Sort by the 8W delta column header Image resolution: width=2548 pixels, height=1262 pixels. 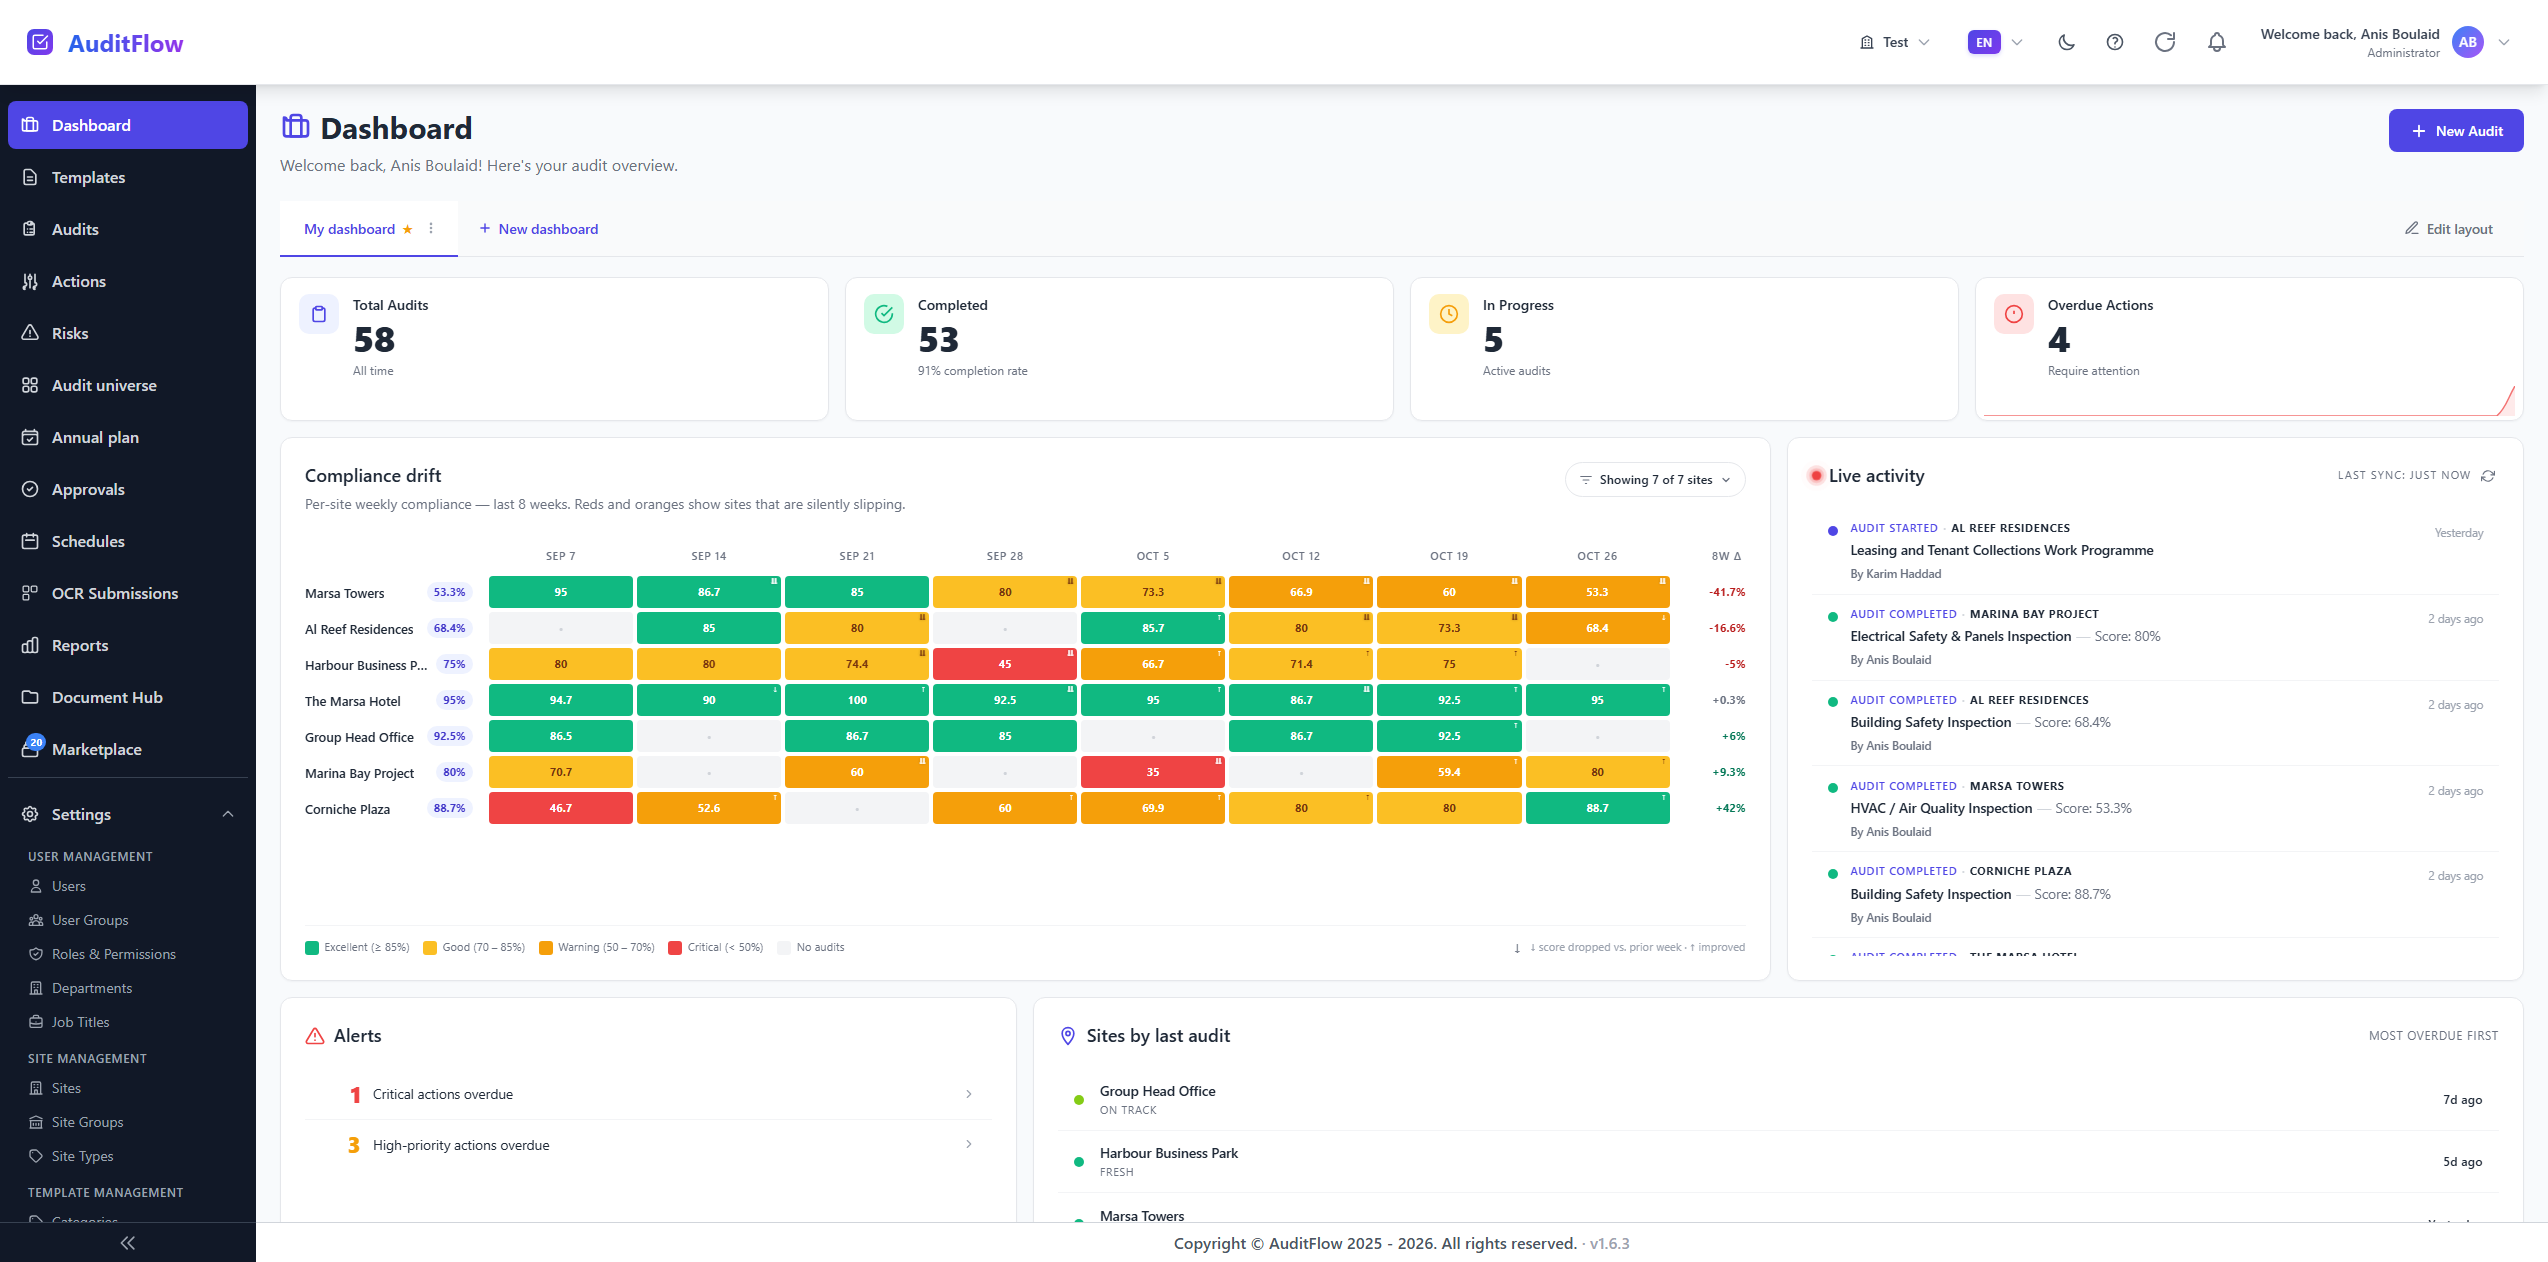(1726, 556)
